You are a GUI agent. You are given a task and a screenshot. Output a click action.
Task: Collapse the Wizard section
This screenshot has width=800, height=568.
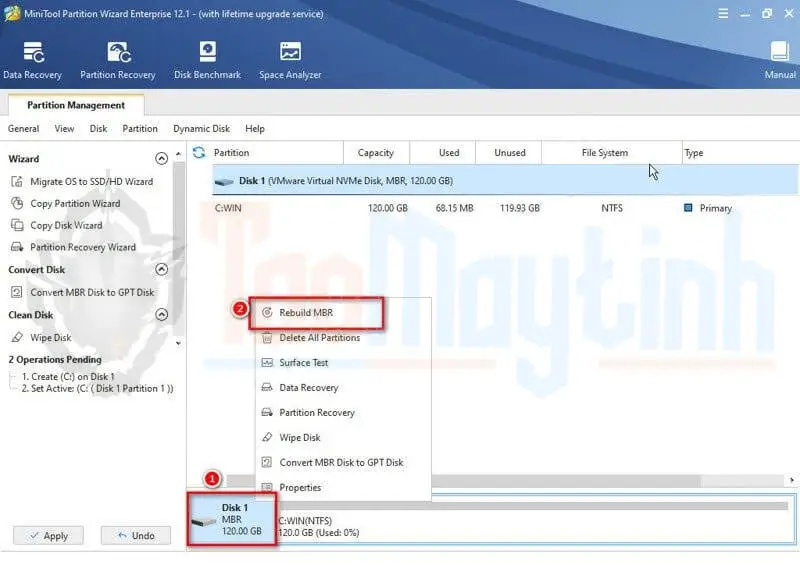[x=162, y=159]
